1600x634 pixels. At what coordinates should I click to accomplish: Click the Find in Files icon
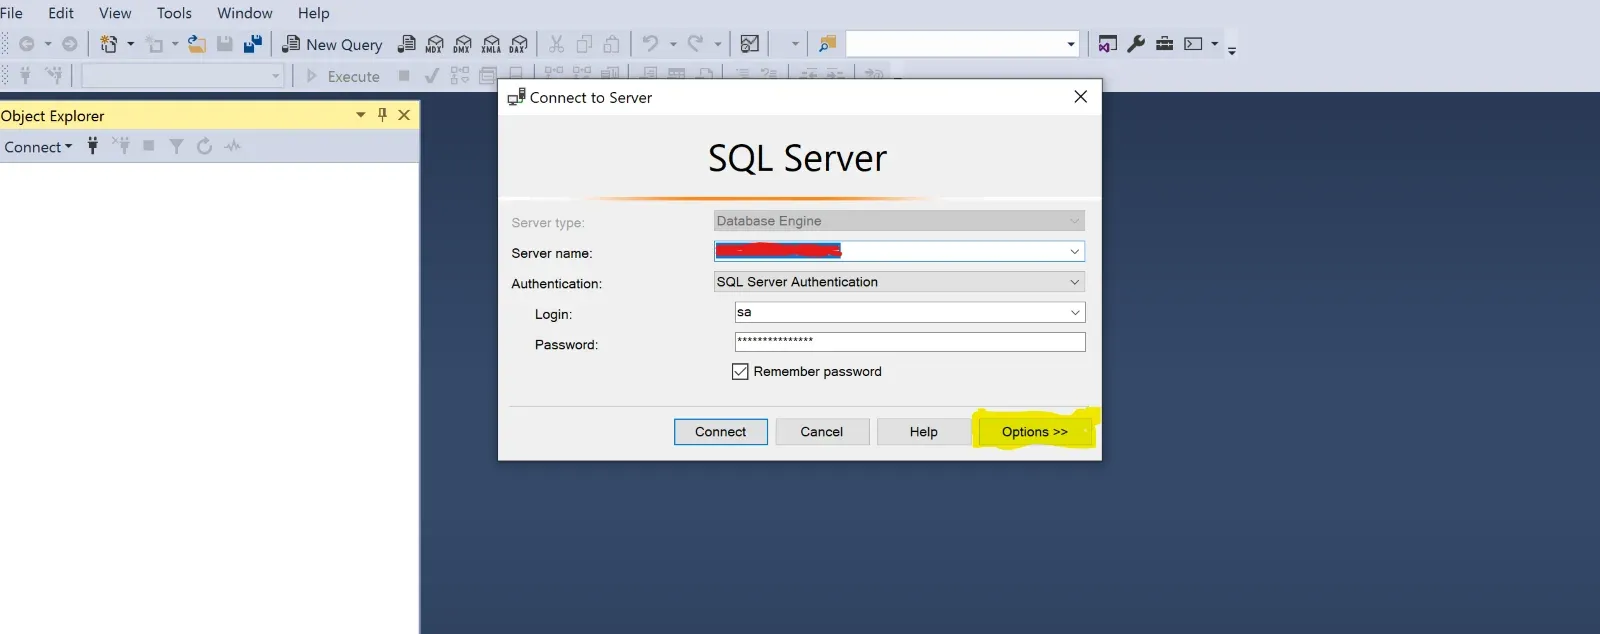(x=827, y=44)
